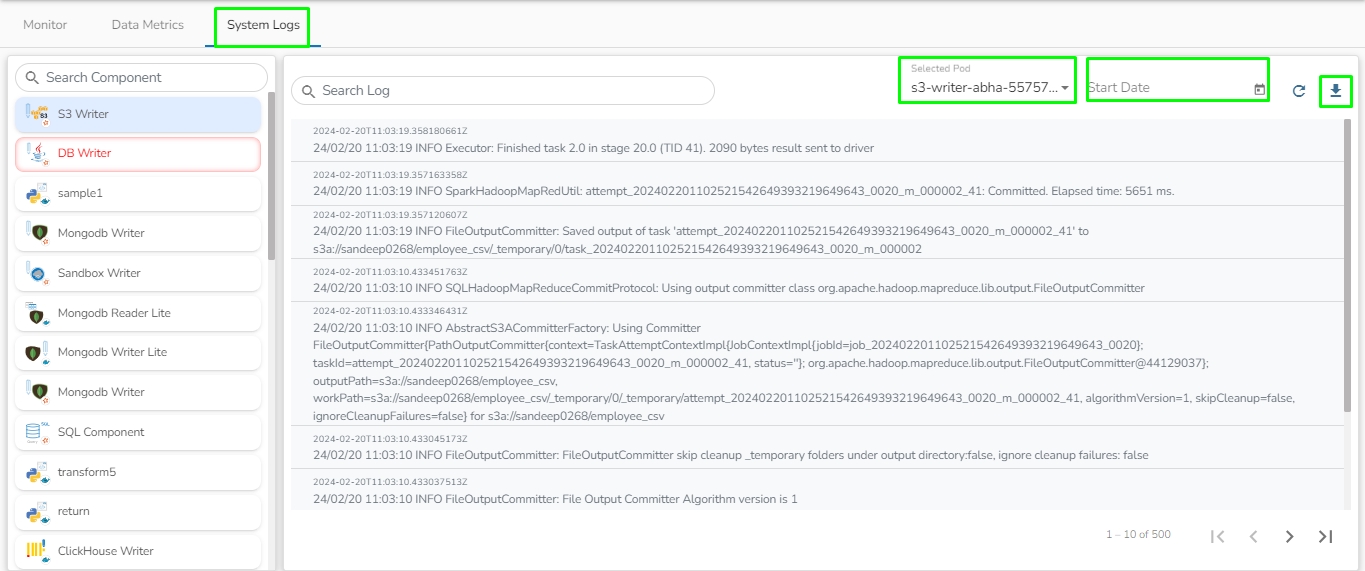The width and height of the screenshot is (1365, 571).
Task: Open the Sandbox Writer component label
Action: 99,273
